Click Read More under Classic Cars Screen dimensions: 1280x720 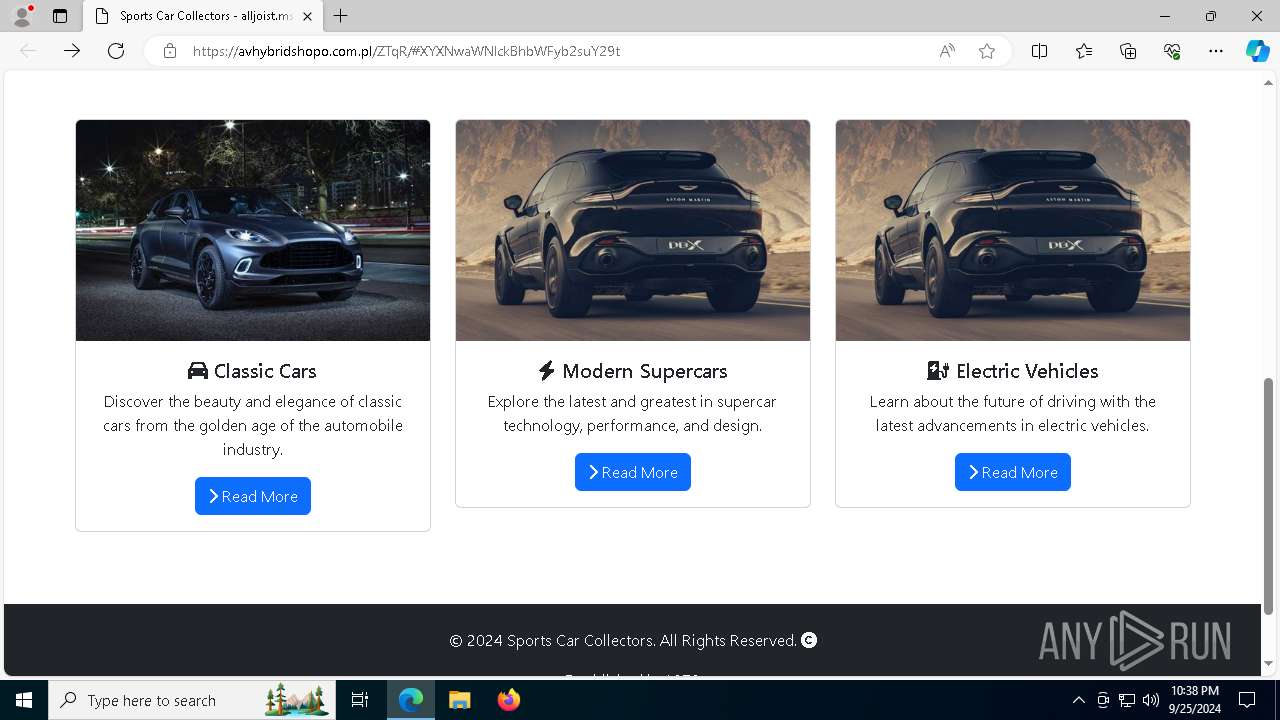pyautogui.click(x=253, y=496)
